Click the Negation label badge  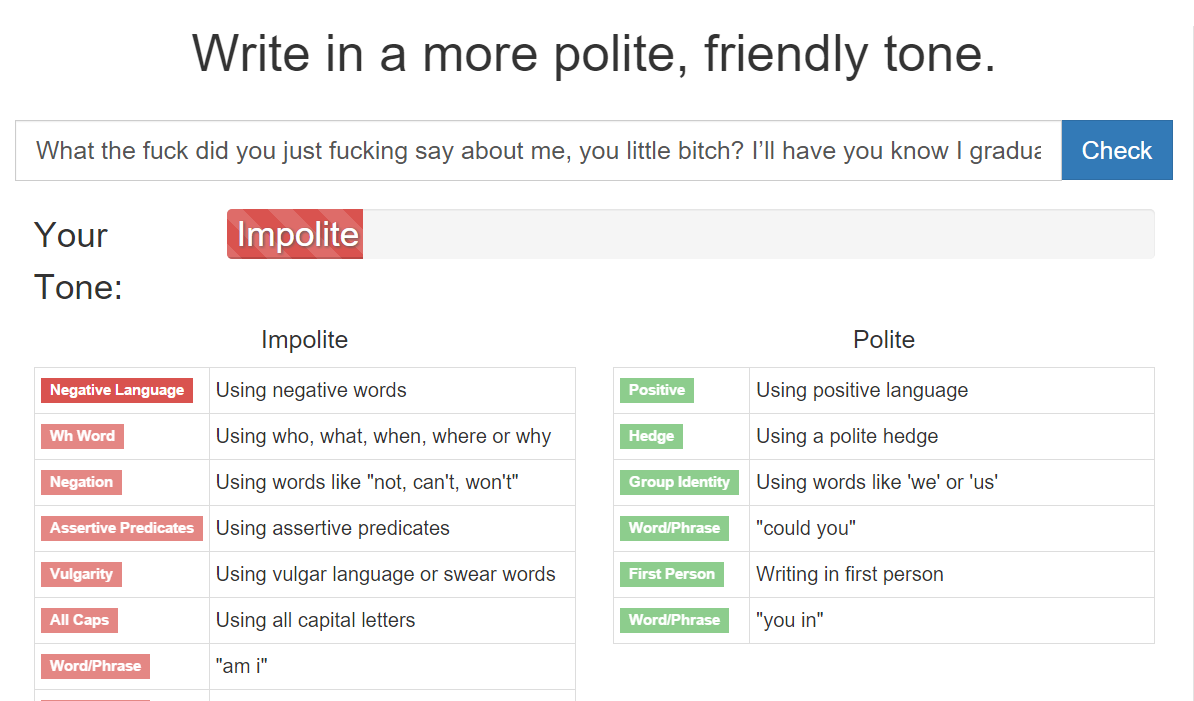81,482
